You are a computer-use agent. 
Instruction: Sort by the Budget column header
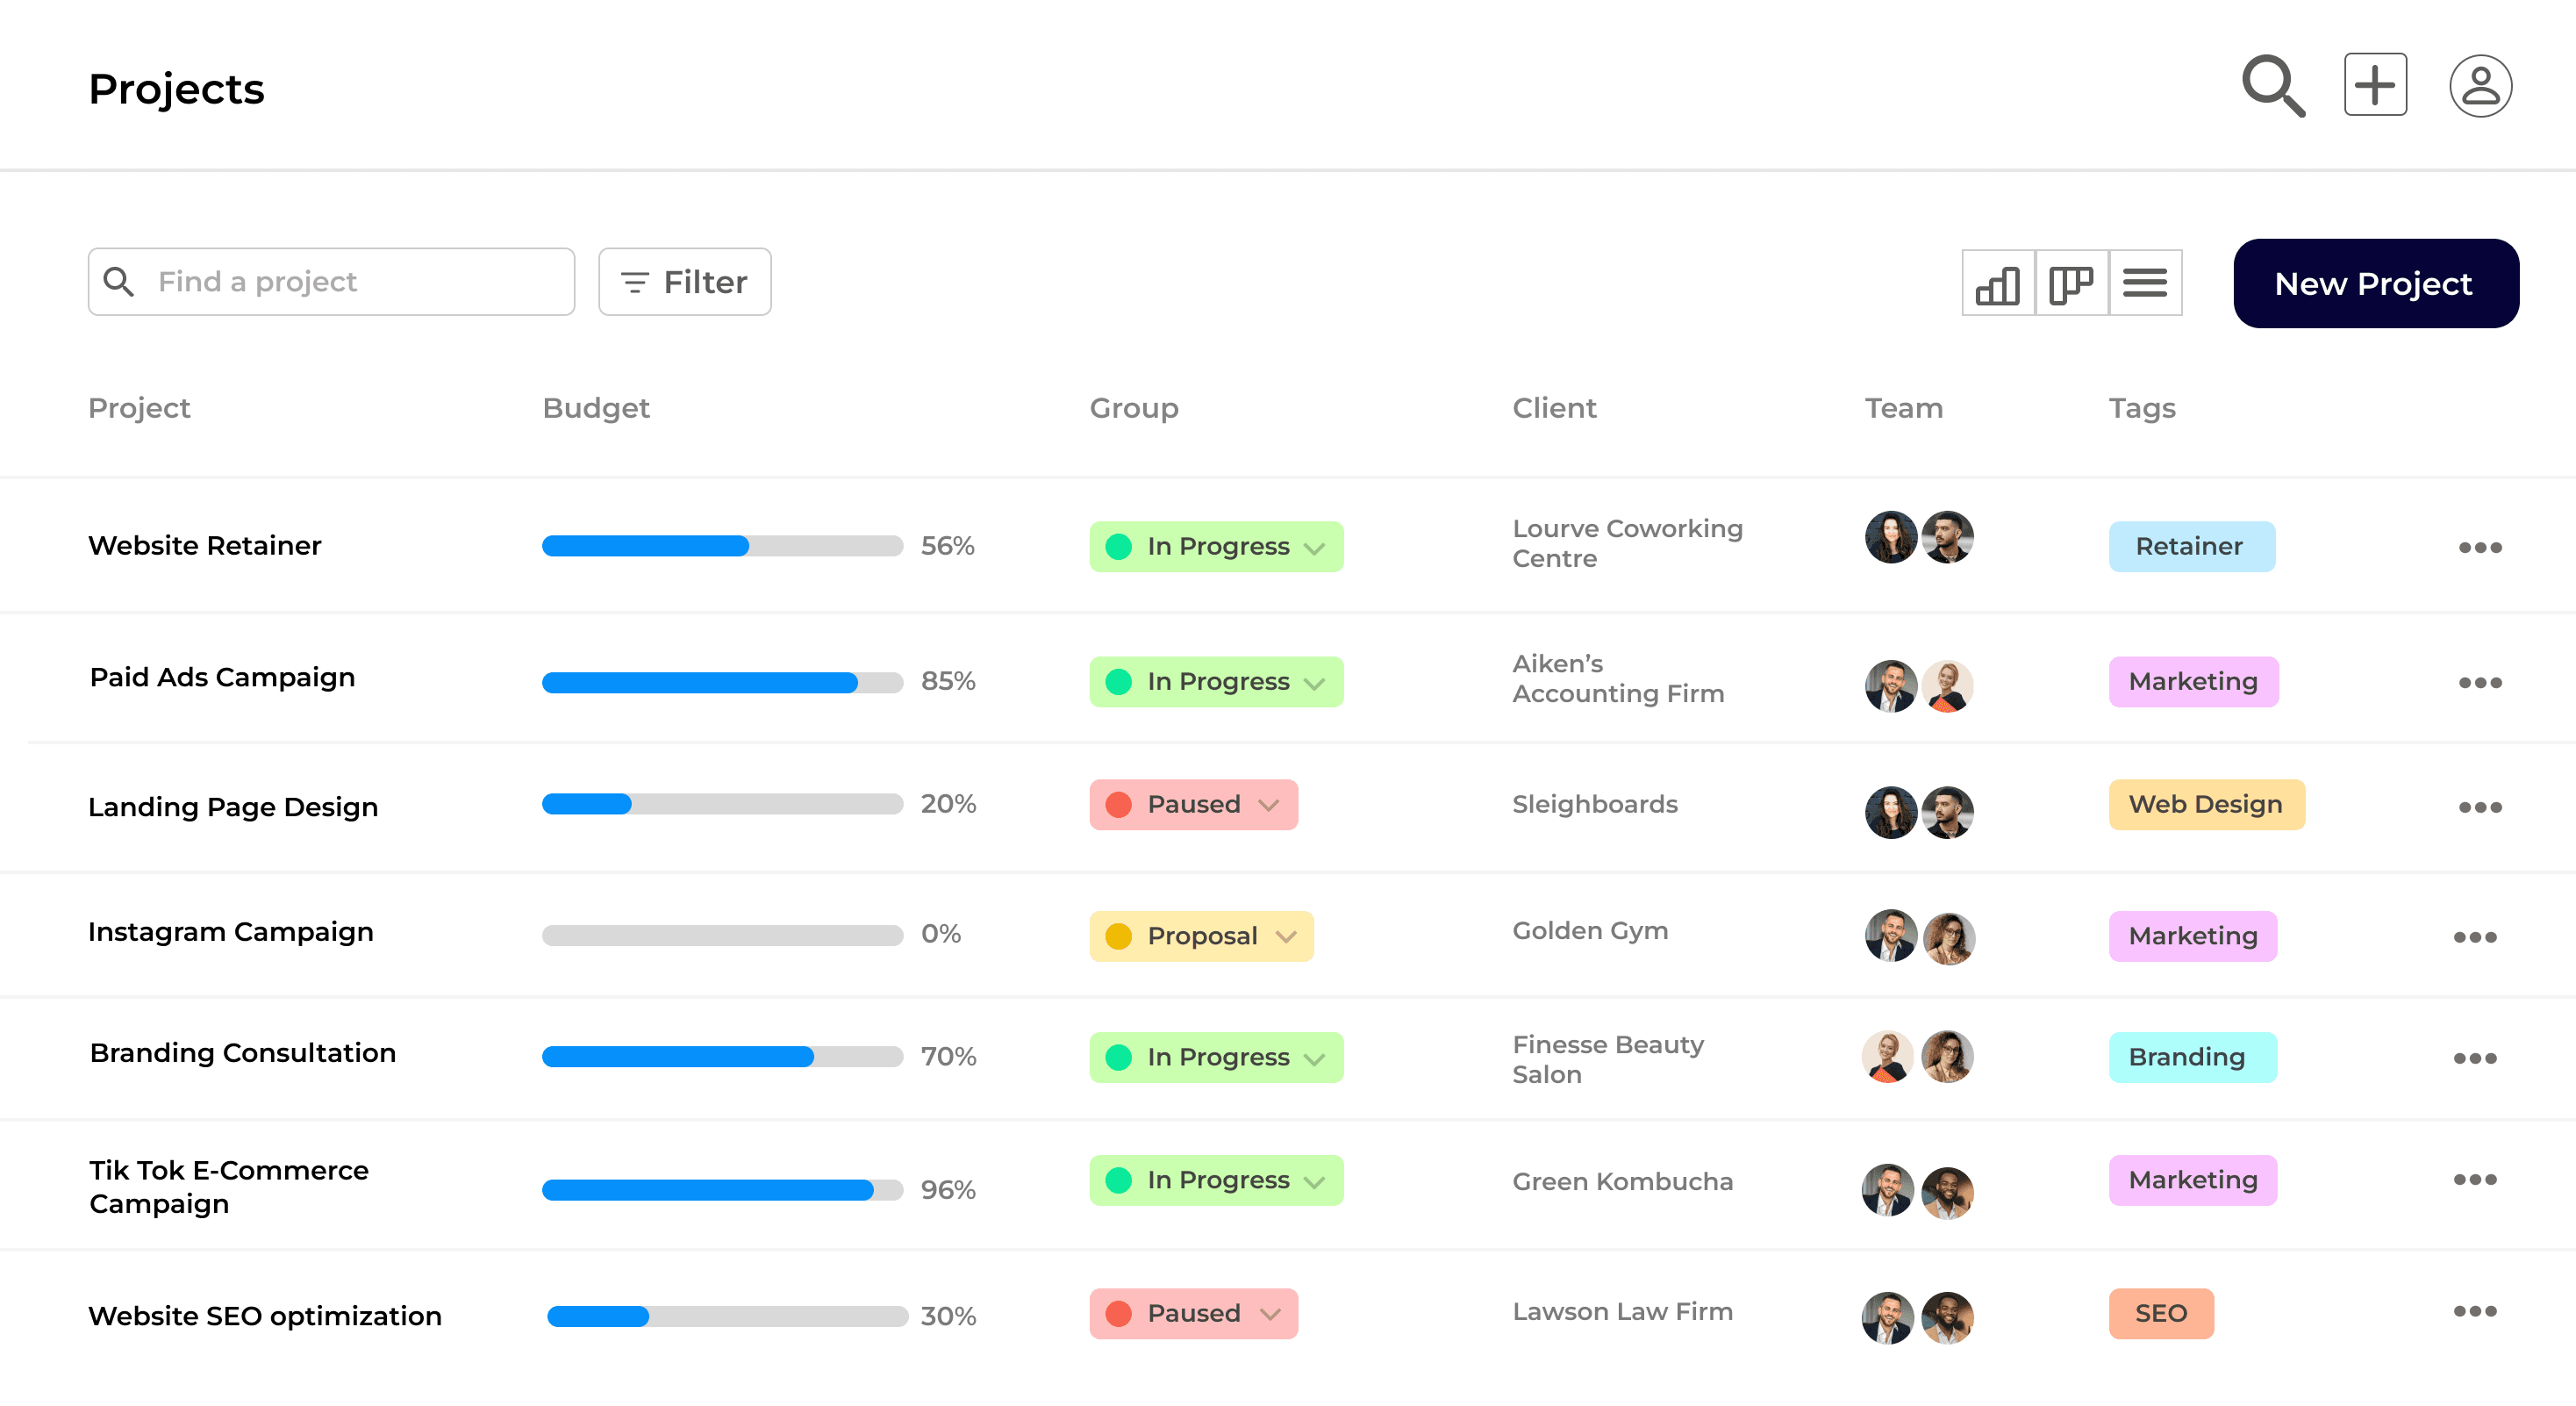(595, 408)
